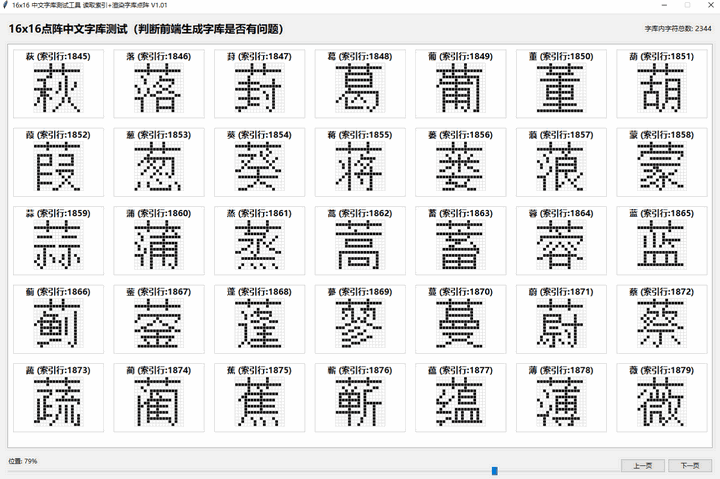Select the 位置: 79% status text

coord(23,461)
